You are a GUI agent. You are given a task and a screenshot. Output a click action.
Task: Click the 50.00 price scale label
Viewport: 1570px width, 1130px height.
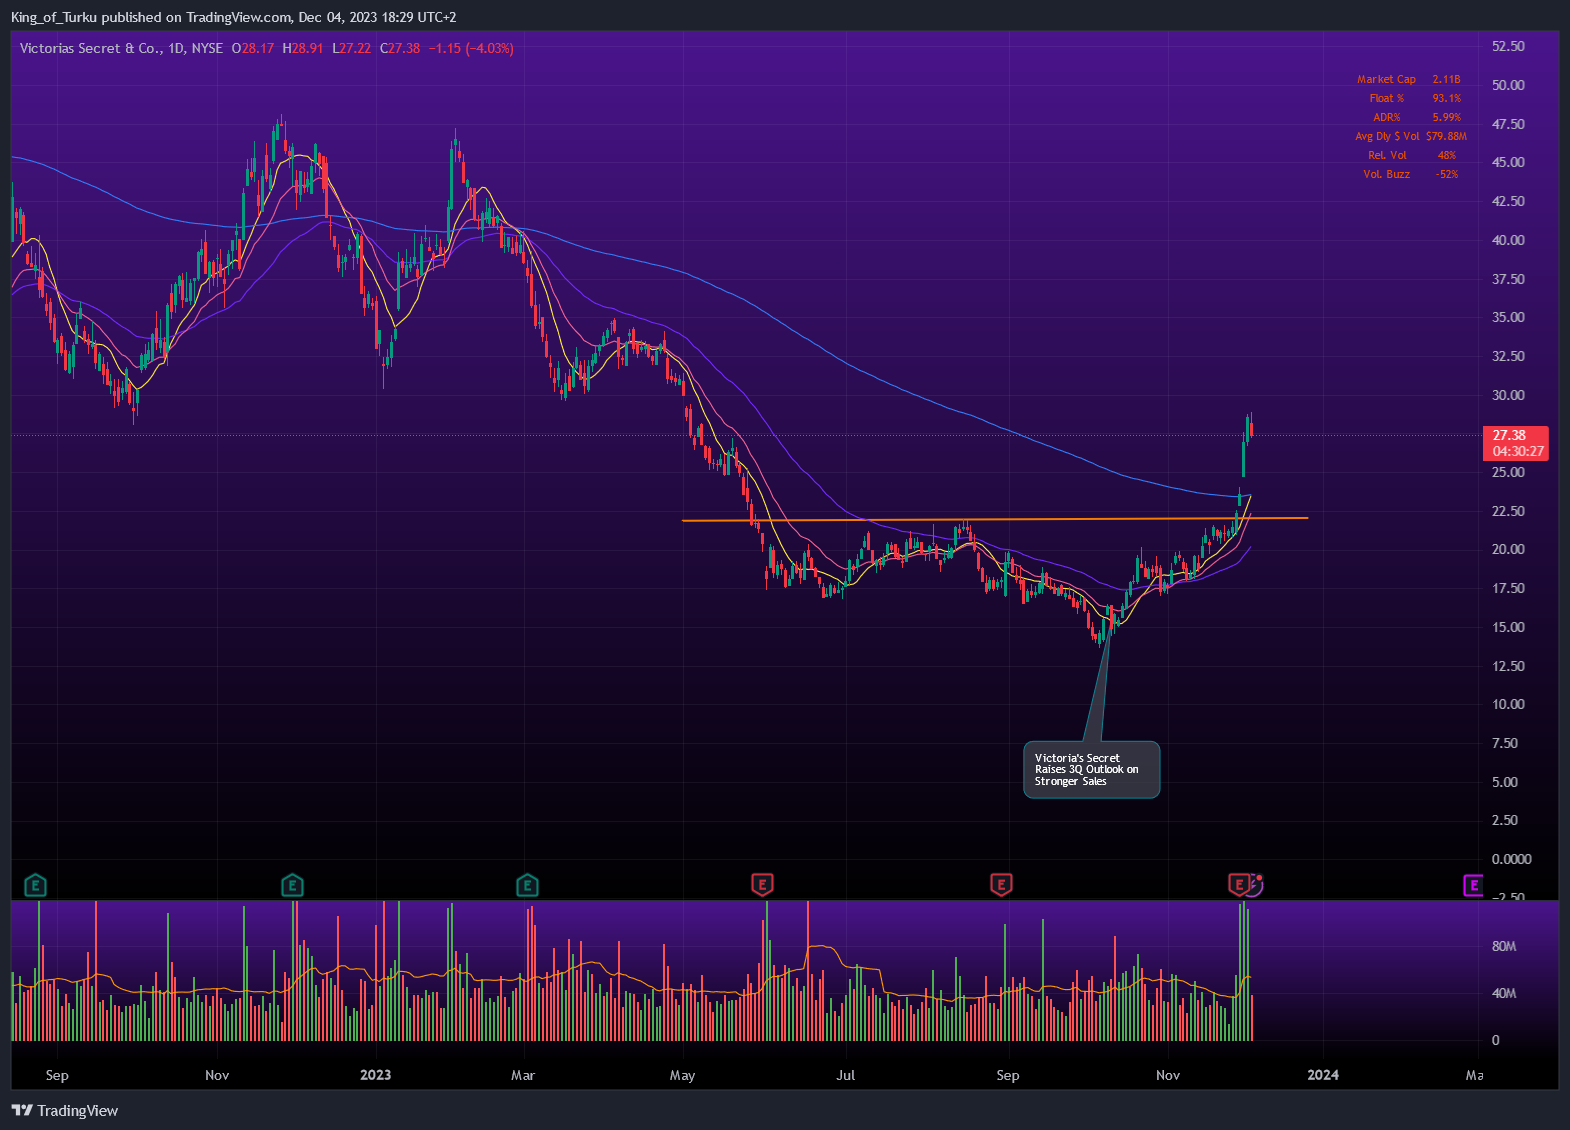tap(1508, 85)
